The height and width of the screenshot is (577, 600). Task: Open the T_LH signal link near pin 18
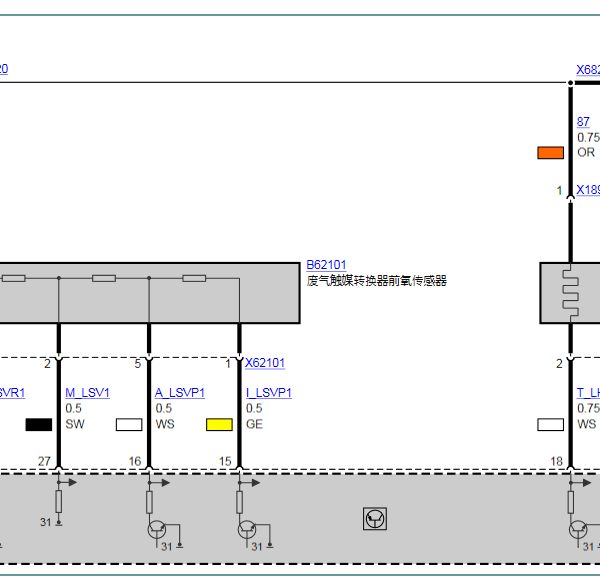[x=588, y=393]
